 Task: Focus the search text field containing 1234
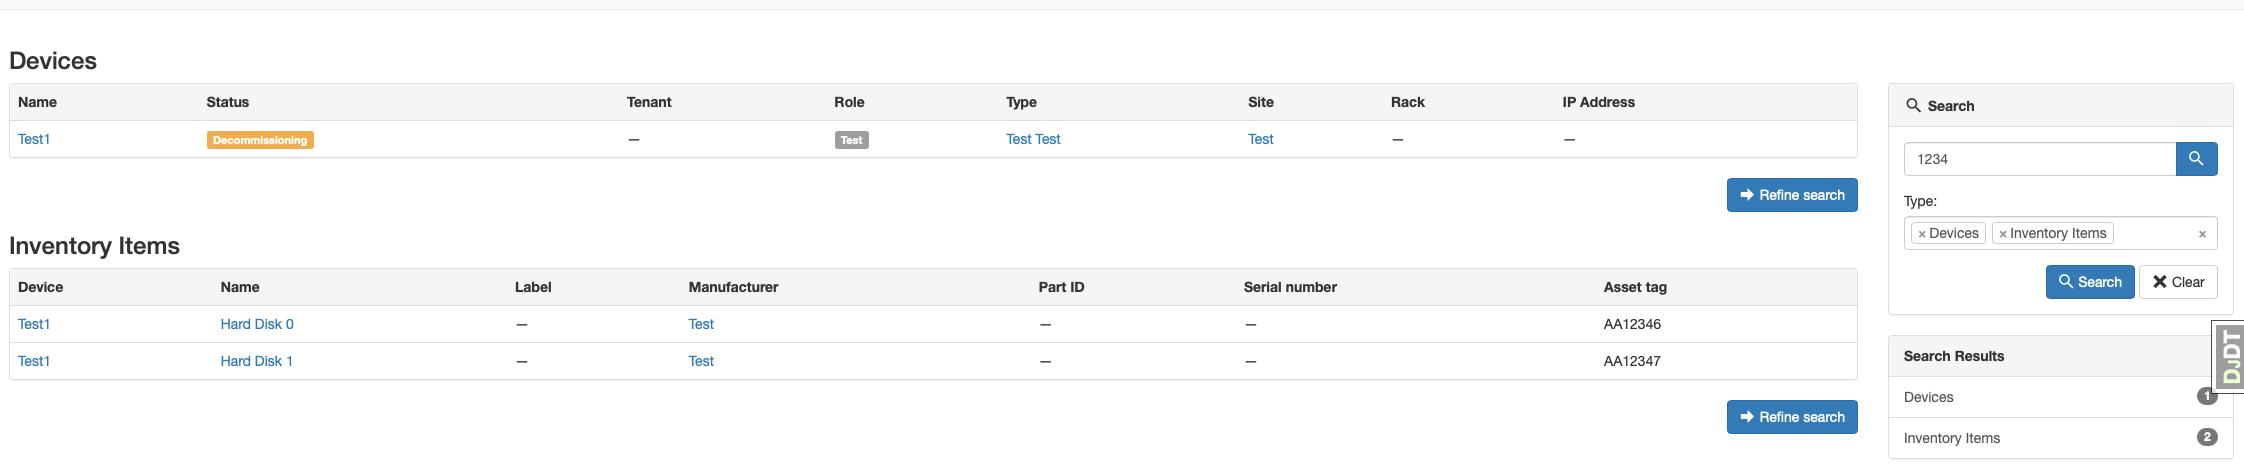tap(2039, 159)
